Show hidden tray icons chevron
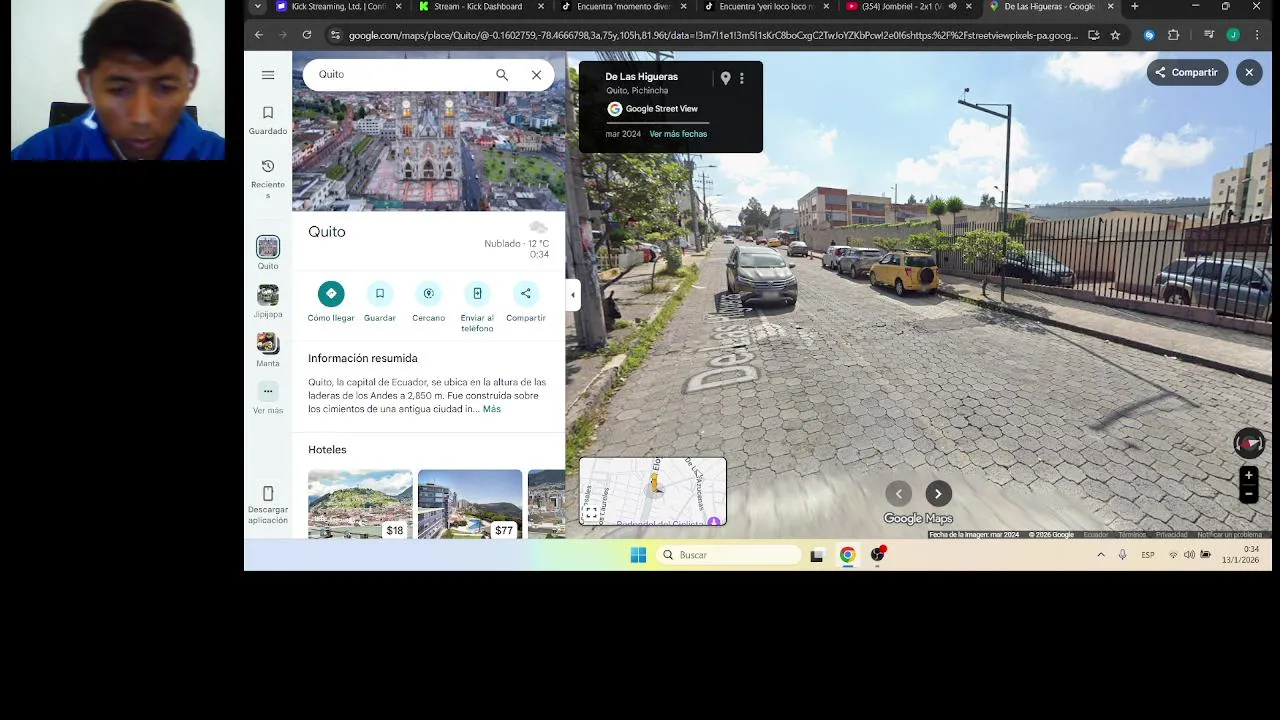Viewport: 1280px width, 720px height. click(x=1101, y=555)
